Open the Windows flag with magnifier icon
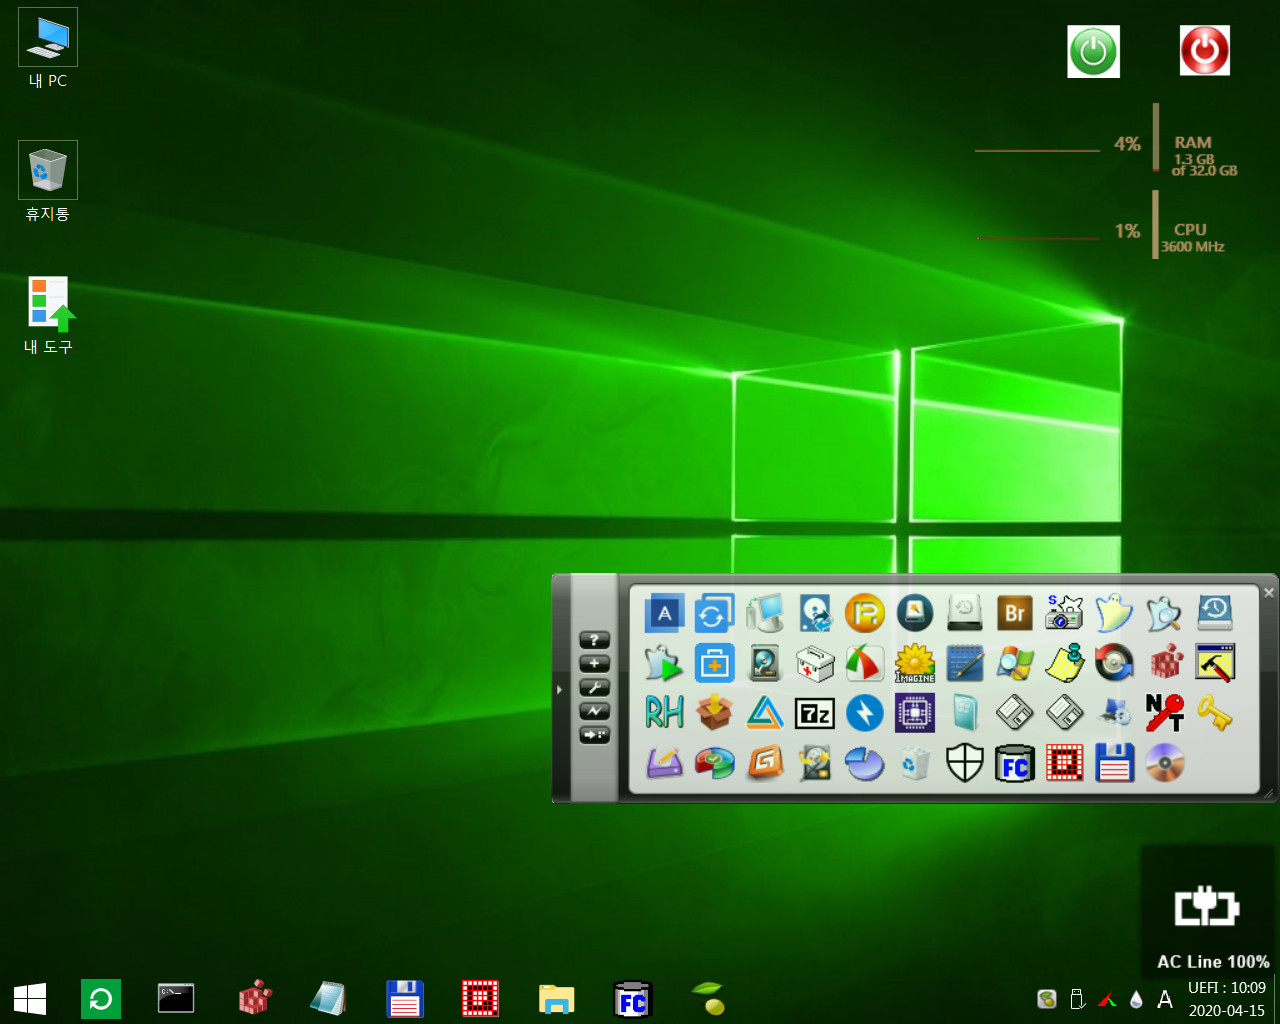This screenshot has width=1280, height=1024. click(x=1014, y=663)
